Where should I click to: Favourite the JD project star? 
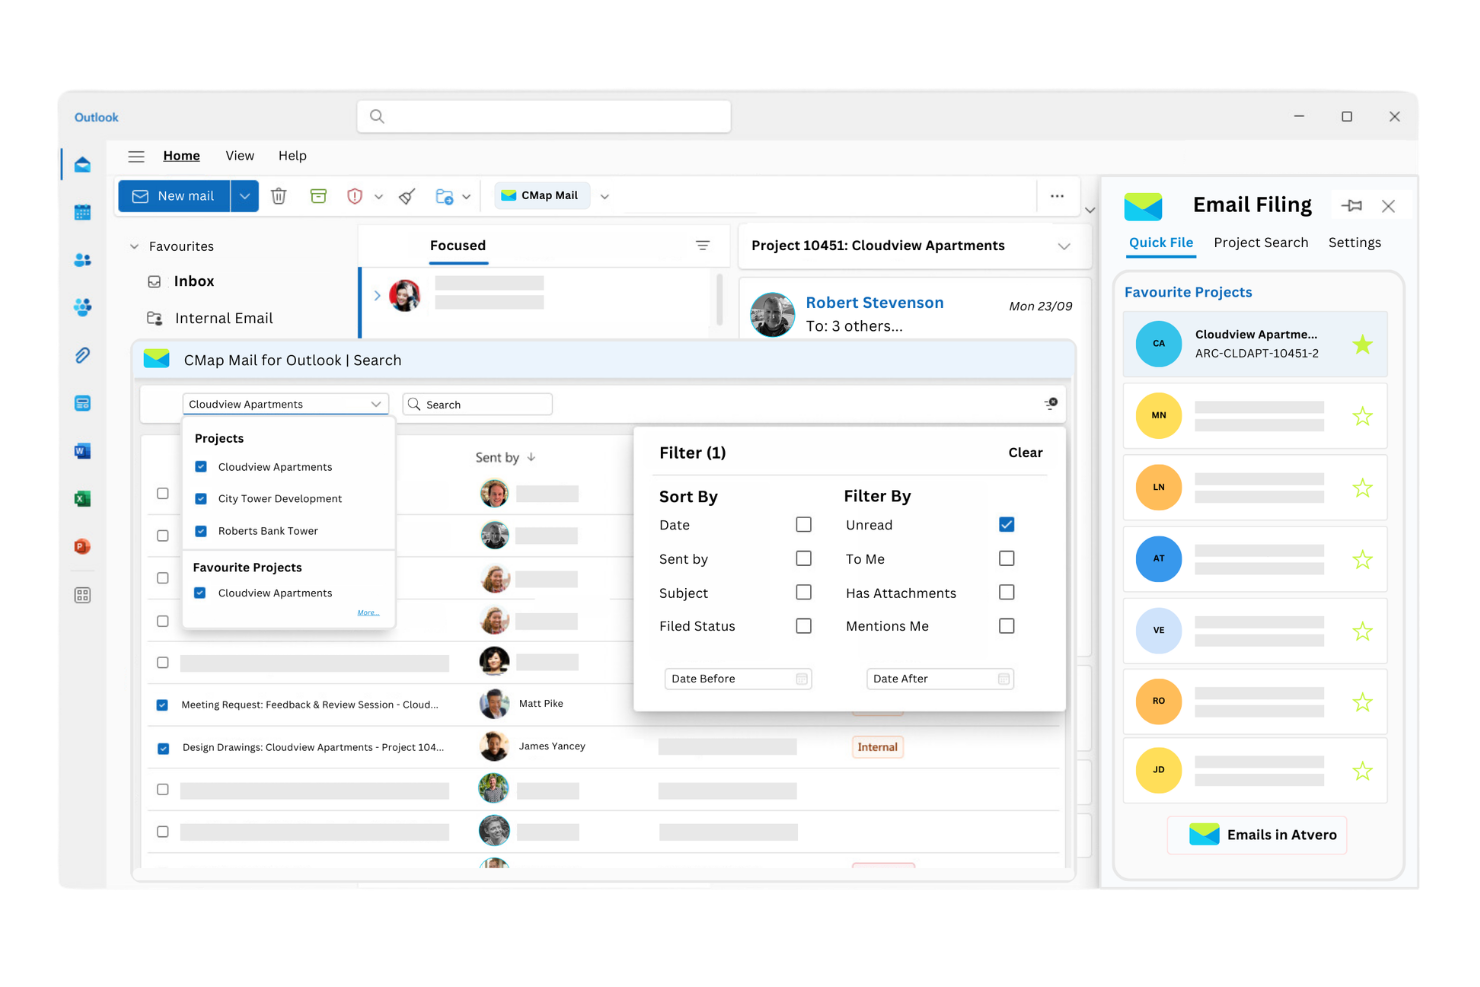1362,771
